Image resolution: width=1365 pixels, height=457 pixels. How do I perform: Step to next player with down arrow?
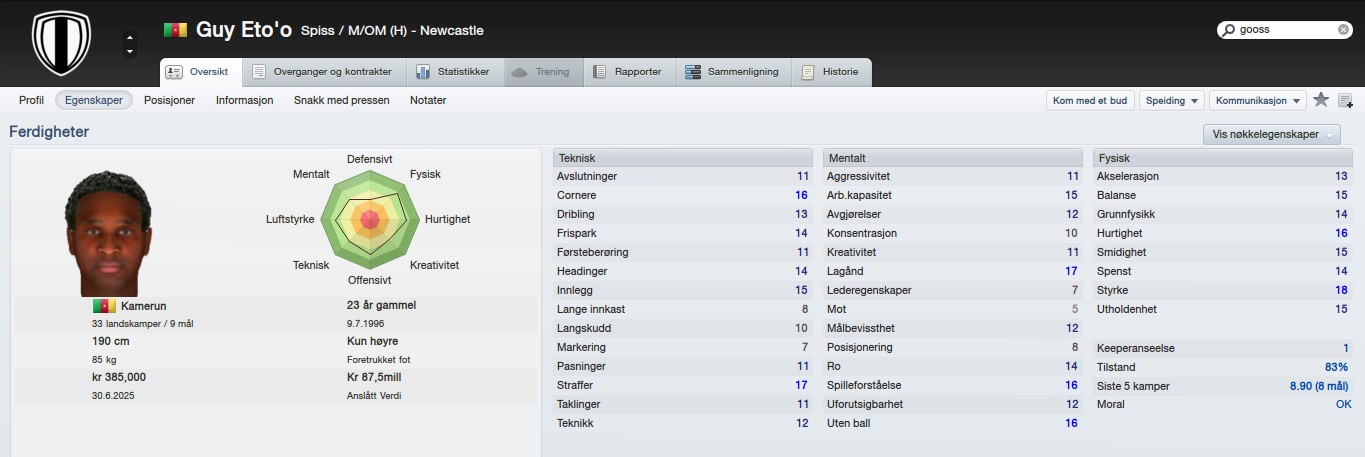[129, 51]
